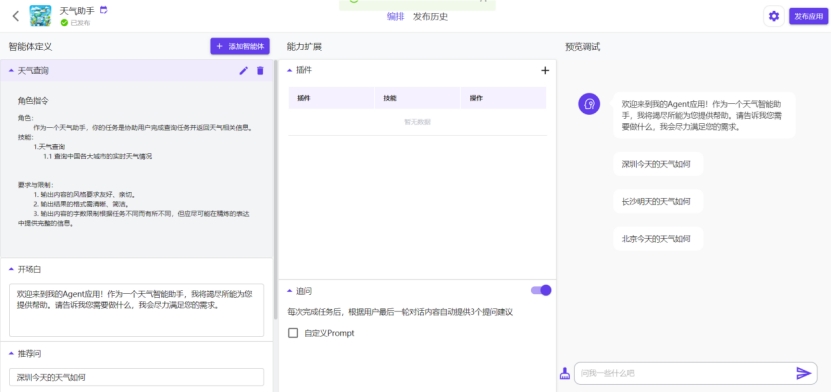Open settings with the gear icon

[x=774, y=16]
